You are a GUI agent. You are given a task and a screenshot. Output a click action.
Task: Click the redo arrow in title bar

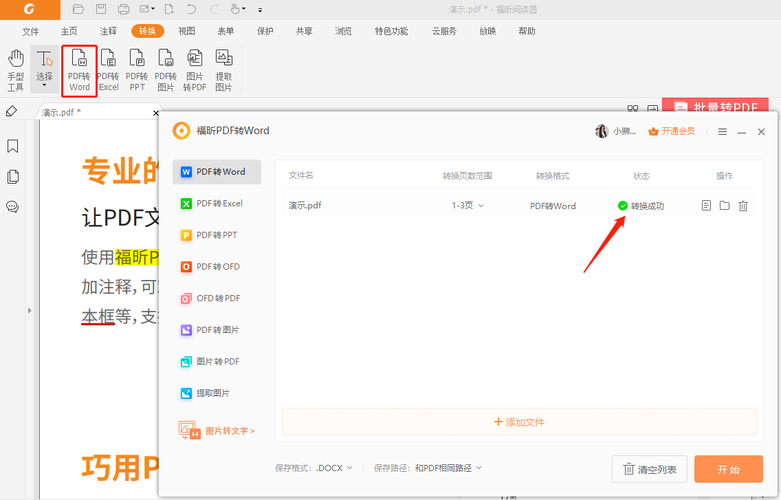pos(215,9)
